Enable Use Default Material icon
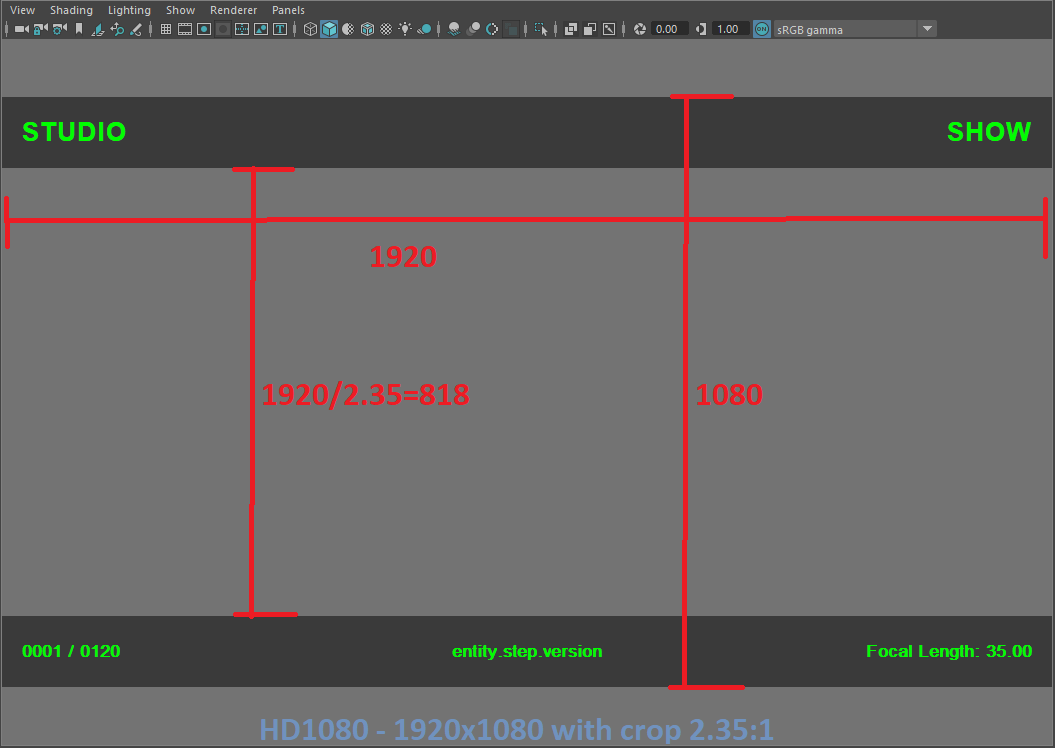This screenshot has width=1055, height=748. click(x=348, y=29)
